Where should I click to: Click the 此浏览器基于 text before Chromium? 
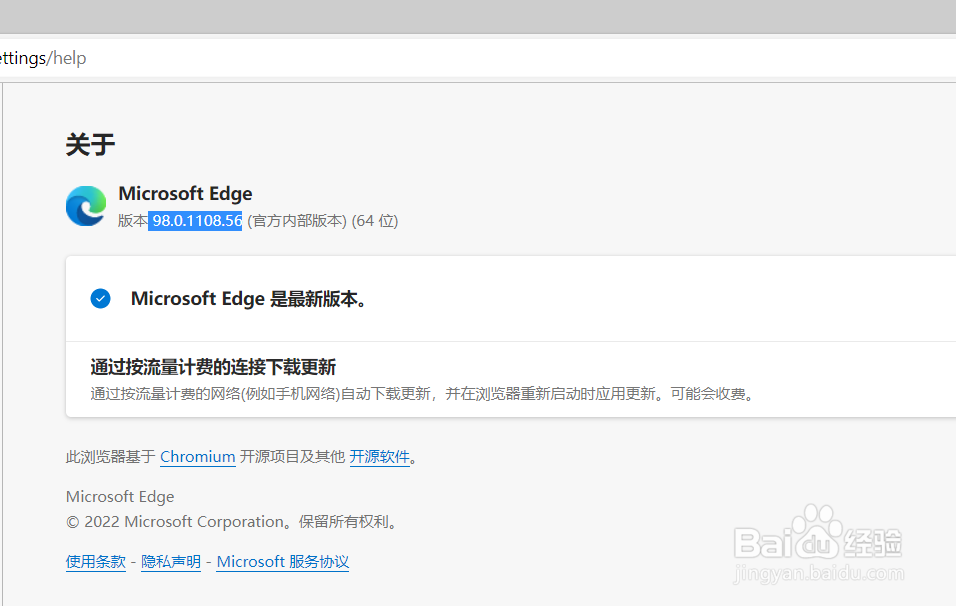point(111,457)
